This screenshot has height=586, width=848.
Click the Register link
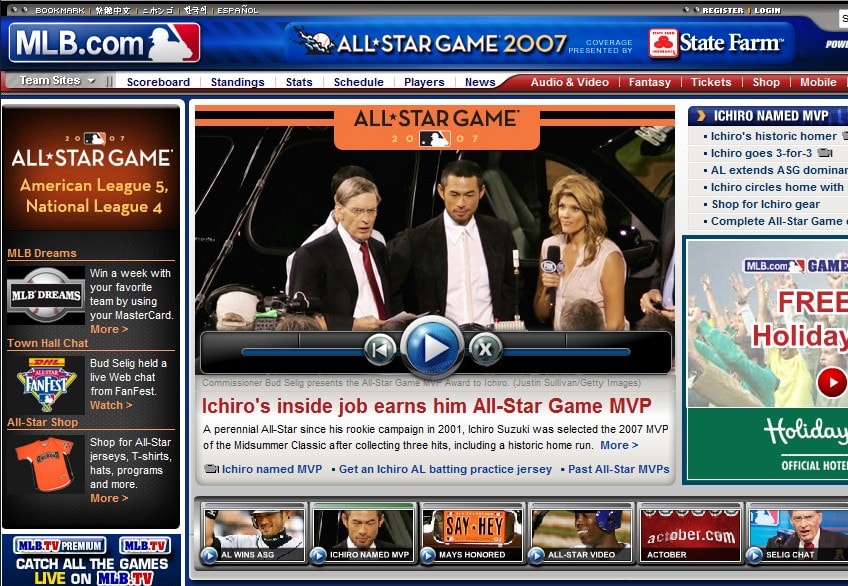tap(723, 10)
